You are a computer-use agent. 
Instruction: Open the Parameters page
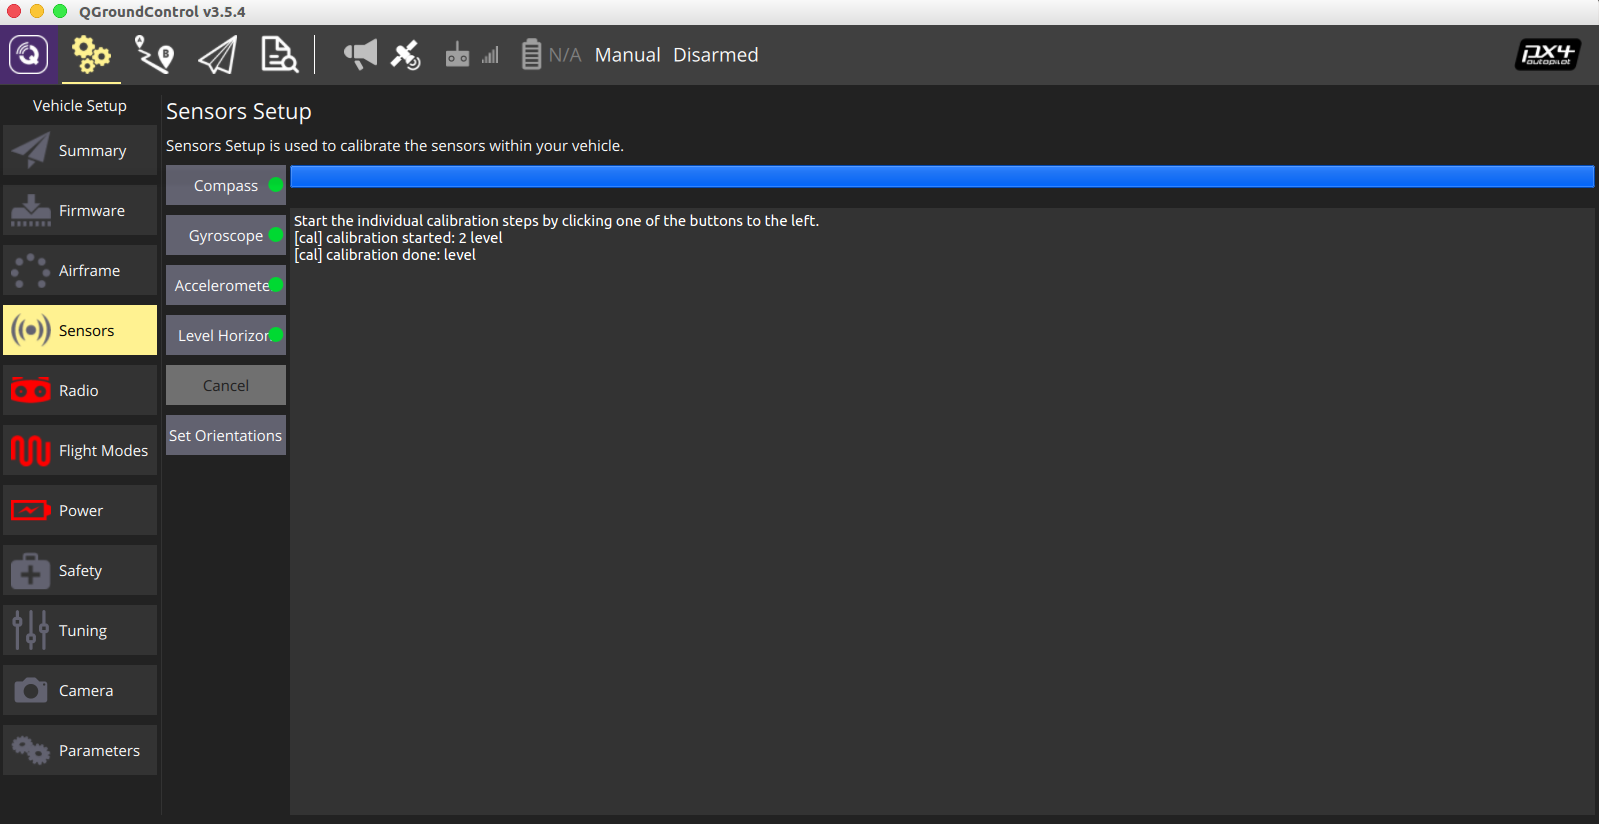click(80, 750)
